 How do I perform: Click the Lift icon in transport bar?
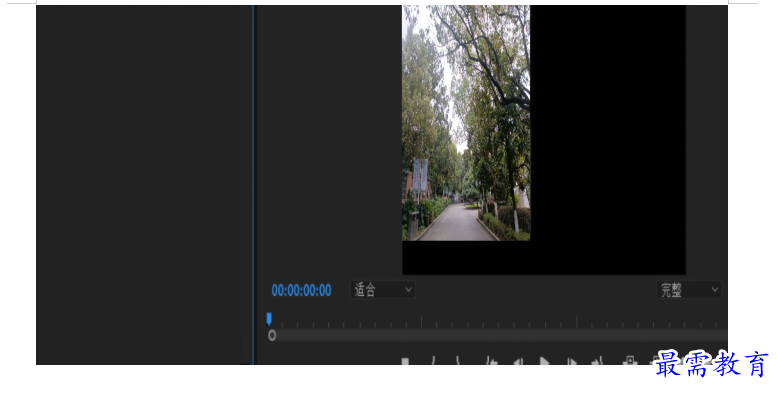coord(630,361)
